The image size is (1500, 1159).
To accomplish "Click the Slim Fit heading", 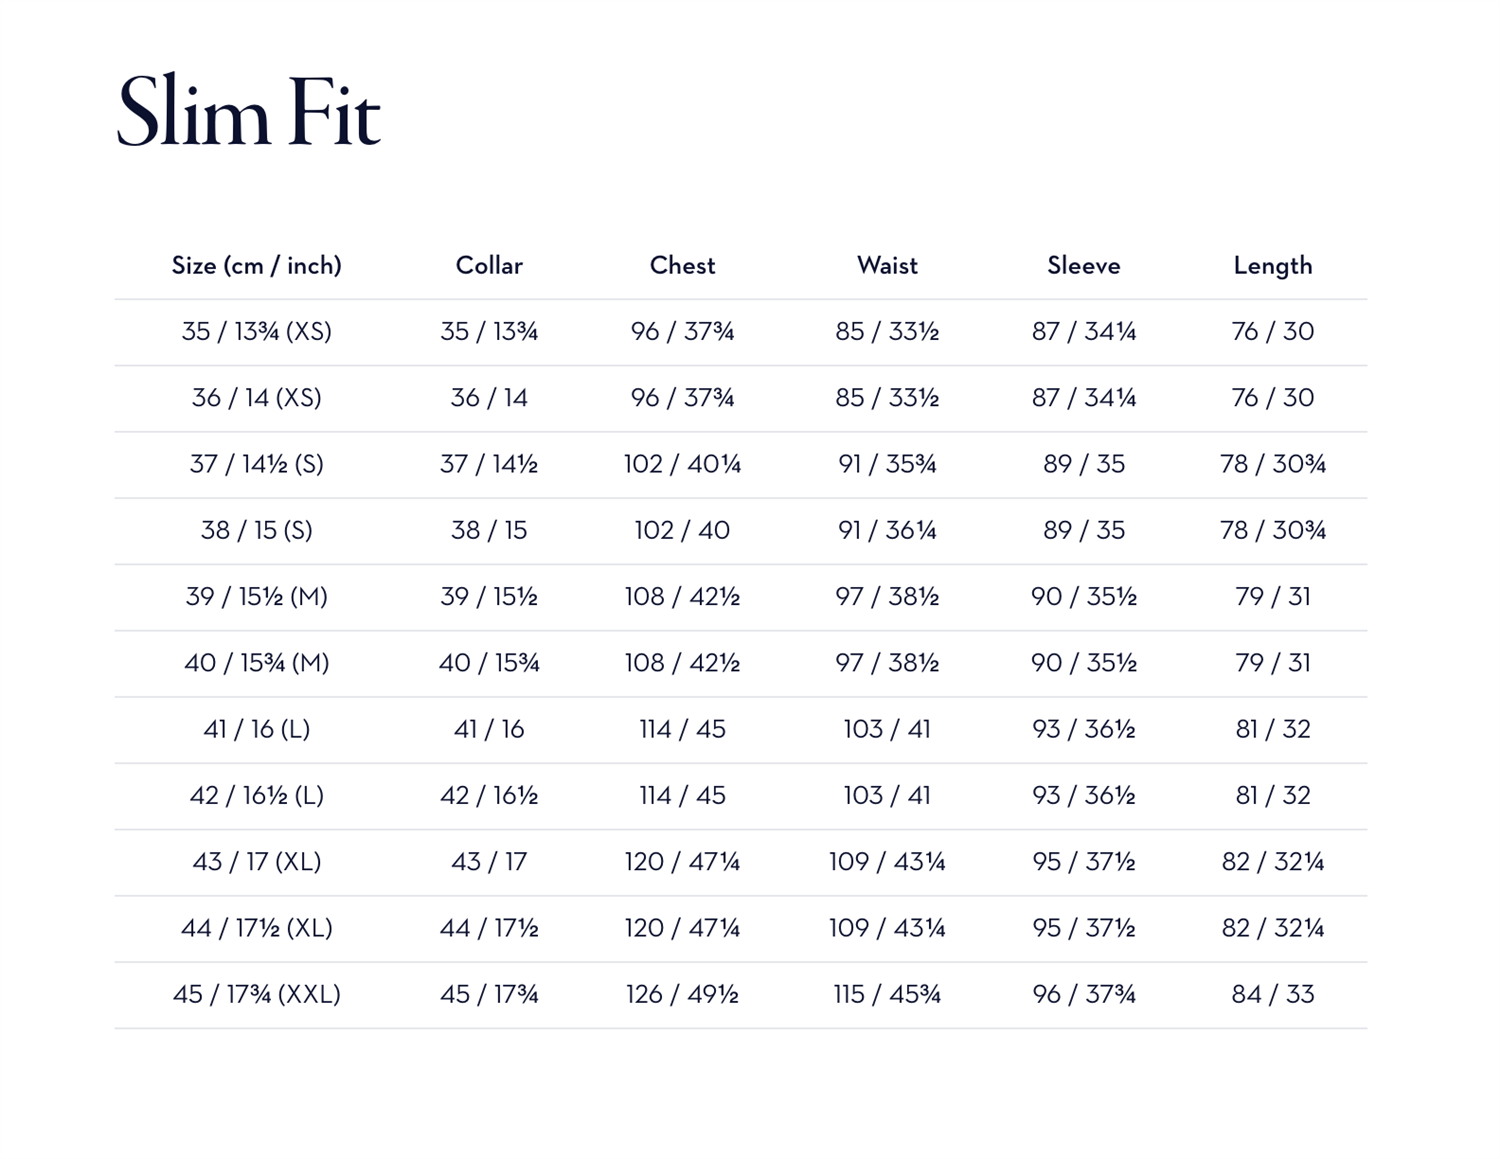I will click(248, 112).
